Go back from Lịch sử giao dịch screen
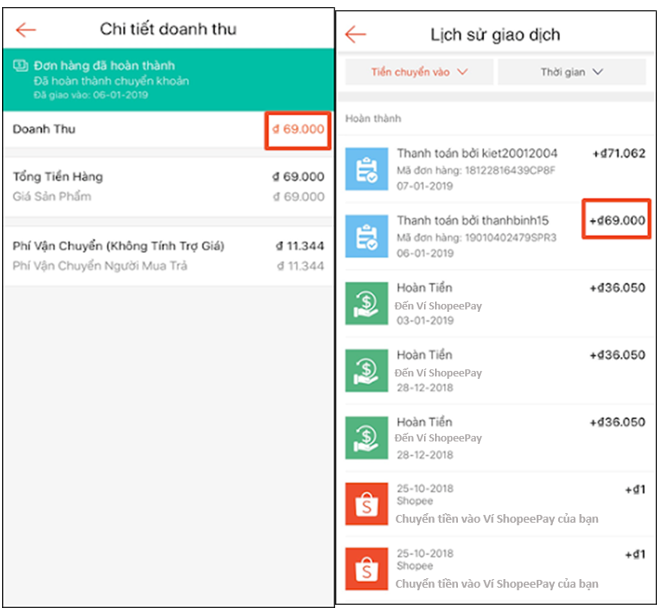 [x=355, y=35]
